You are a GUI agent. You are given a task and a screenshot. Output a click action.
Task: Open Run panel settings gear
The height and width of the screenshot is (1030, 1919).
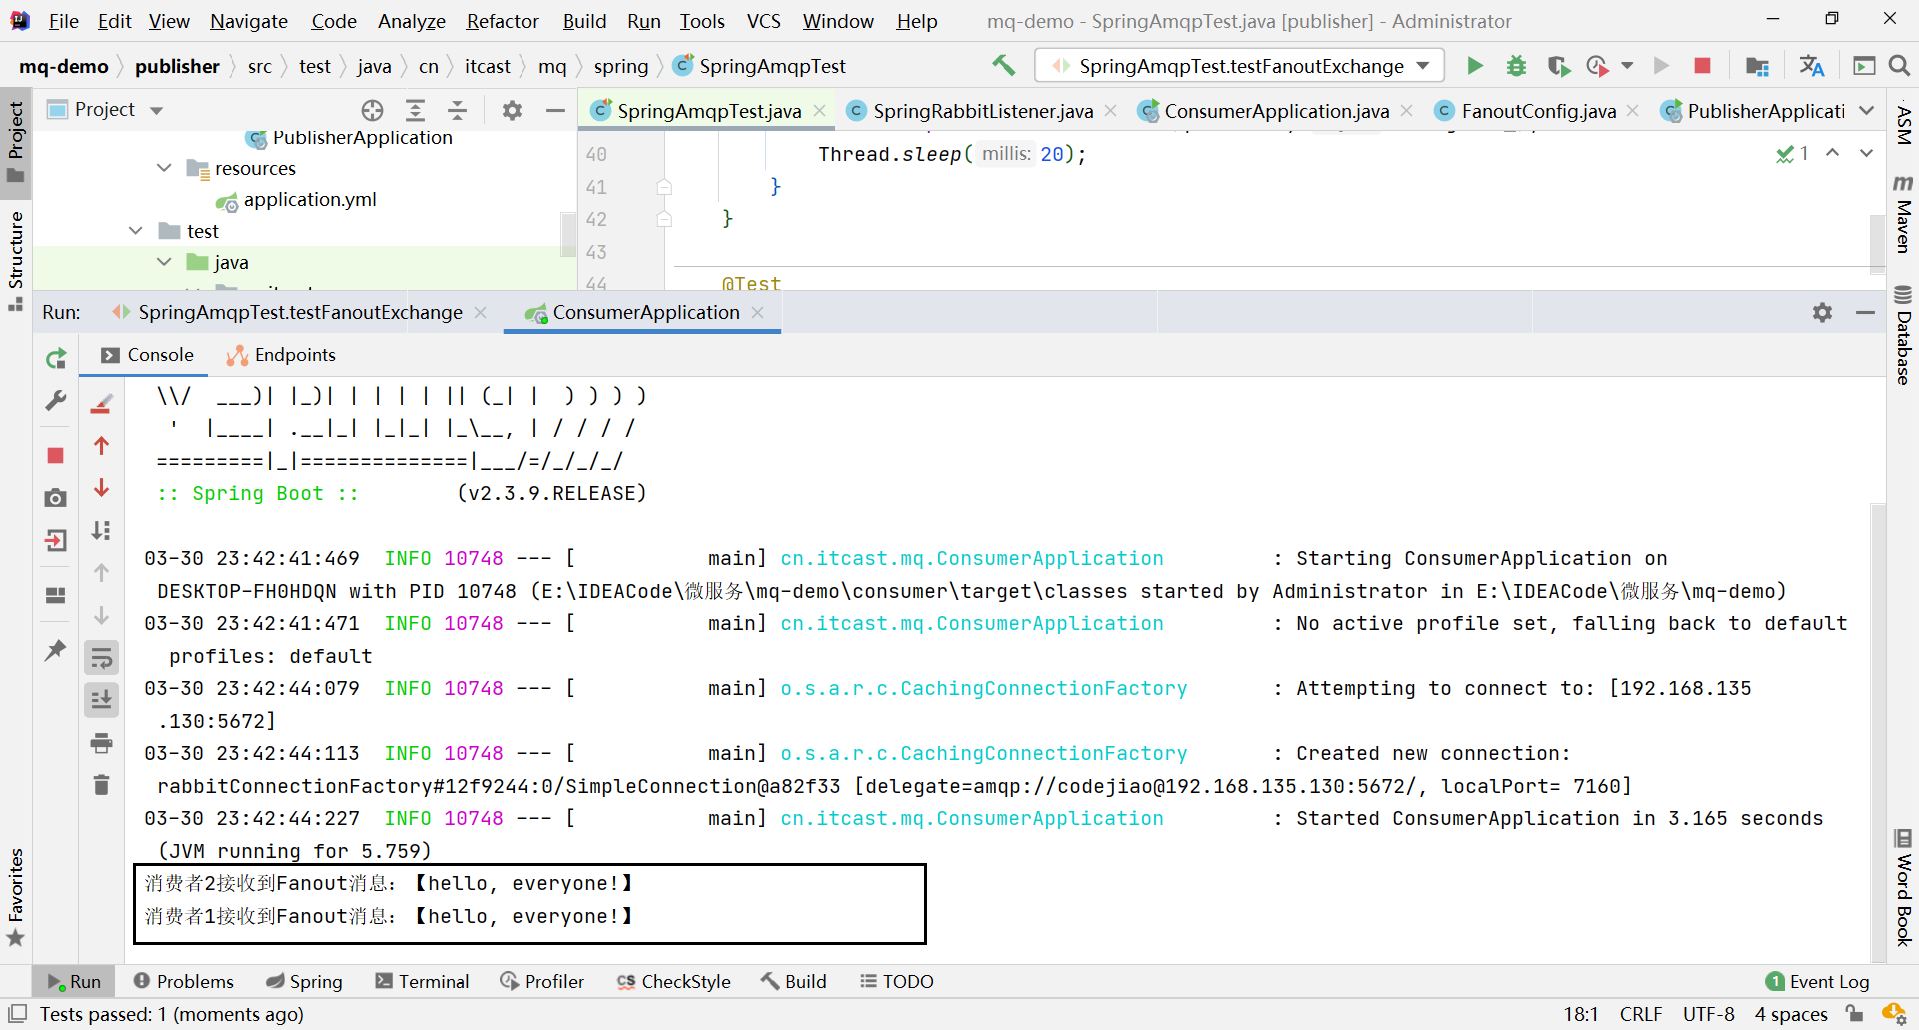(1822, 313)
